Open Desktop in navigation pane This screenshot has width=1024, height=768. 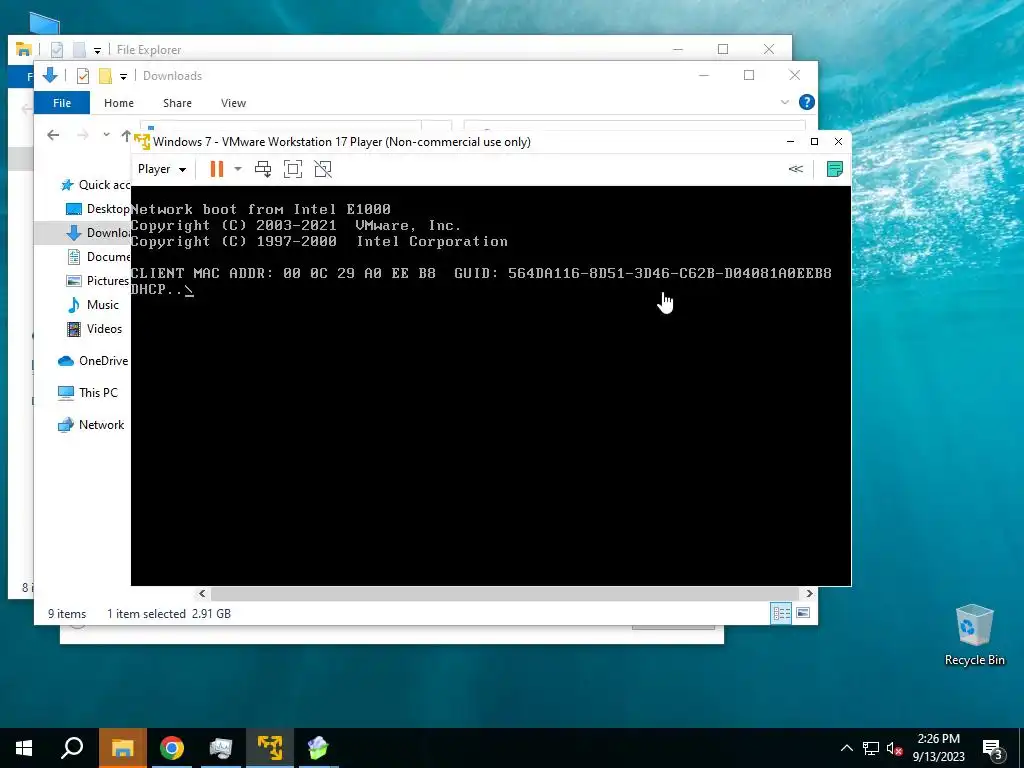98,209
